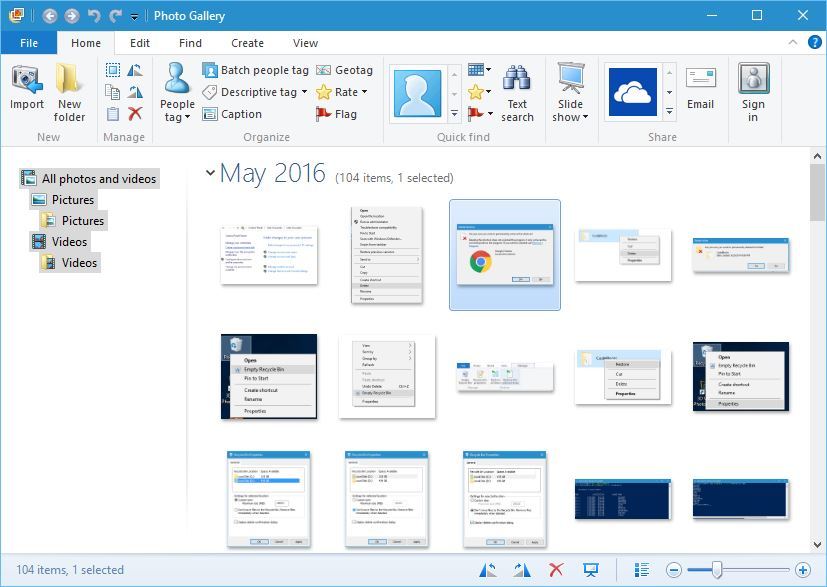
Task: Switch to the Edit tab
Action: click(140, 43)
